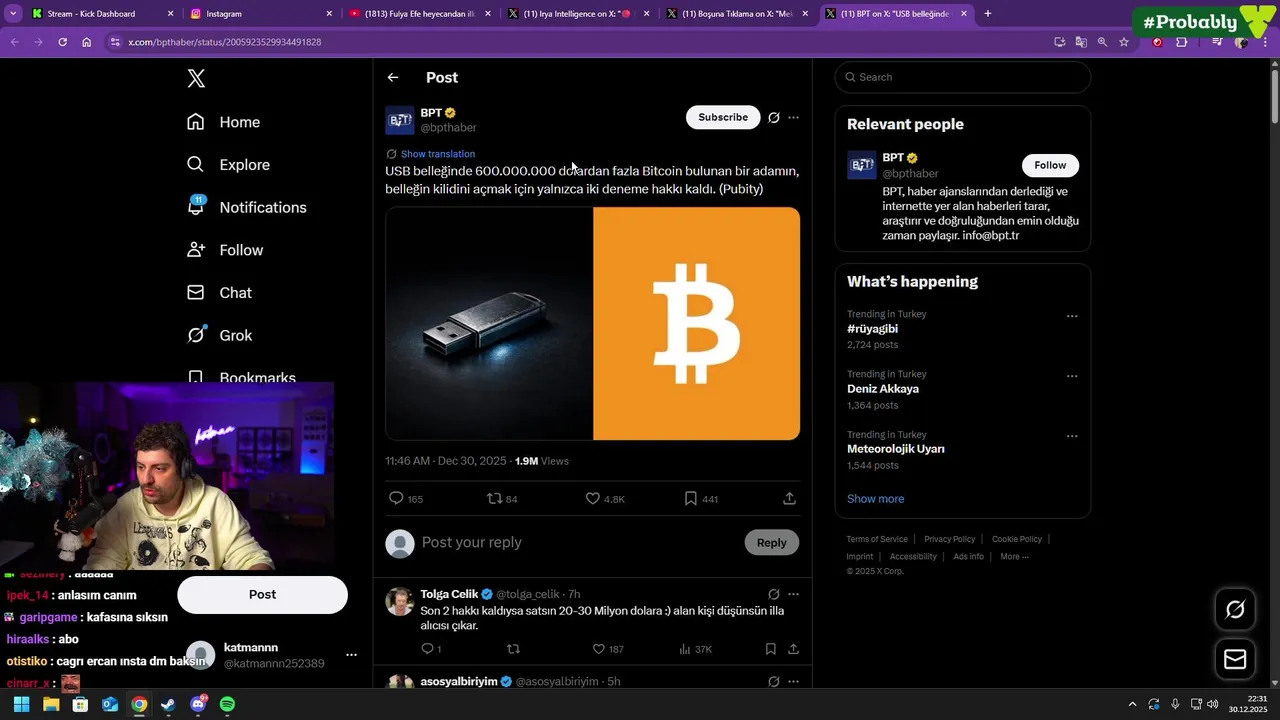Open replies via comment icon
This screenshot has width=1280, height=720.
(x=396, y=498)
